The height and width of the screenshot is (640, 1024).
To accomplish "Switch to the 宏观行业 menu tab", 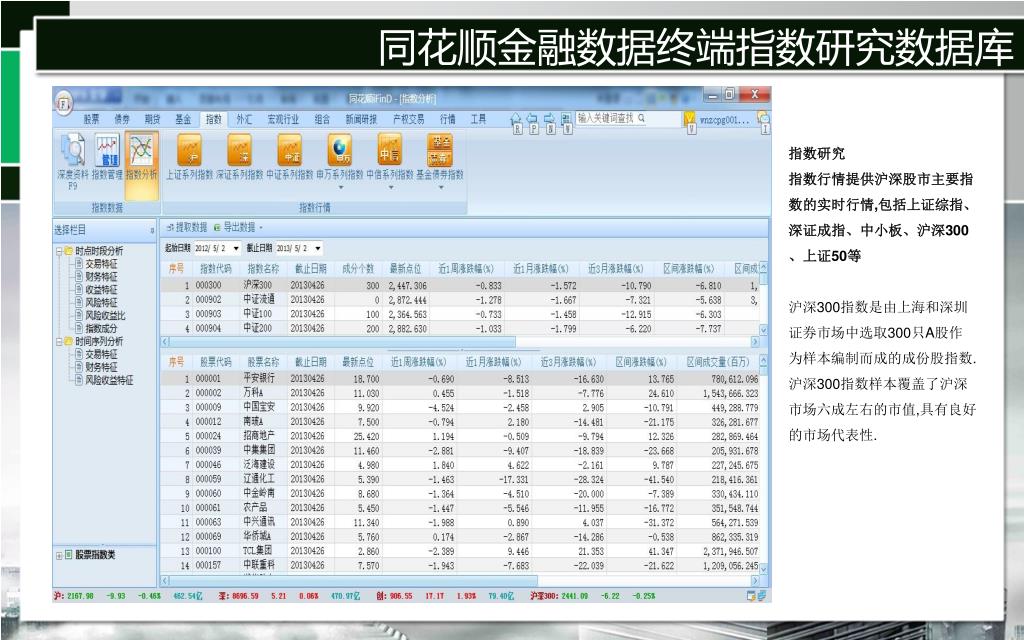I will [283, 119].
